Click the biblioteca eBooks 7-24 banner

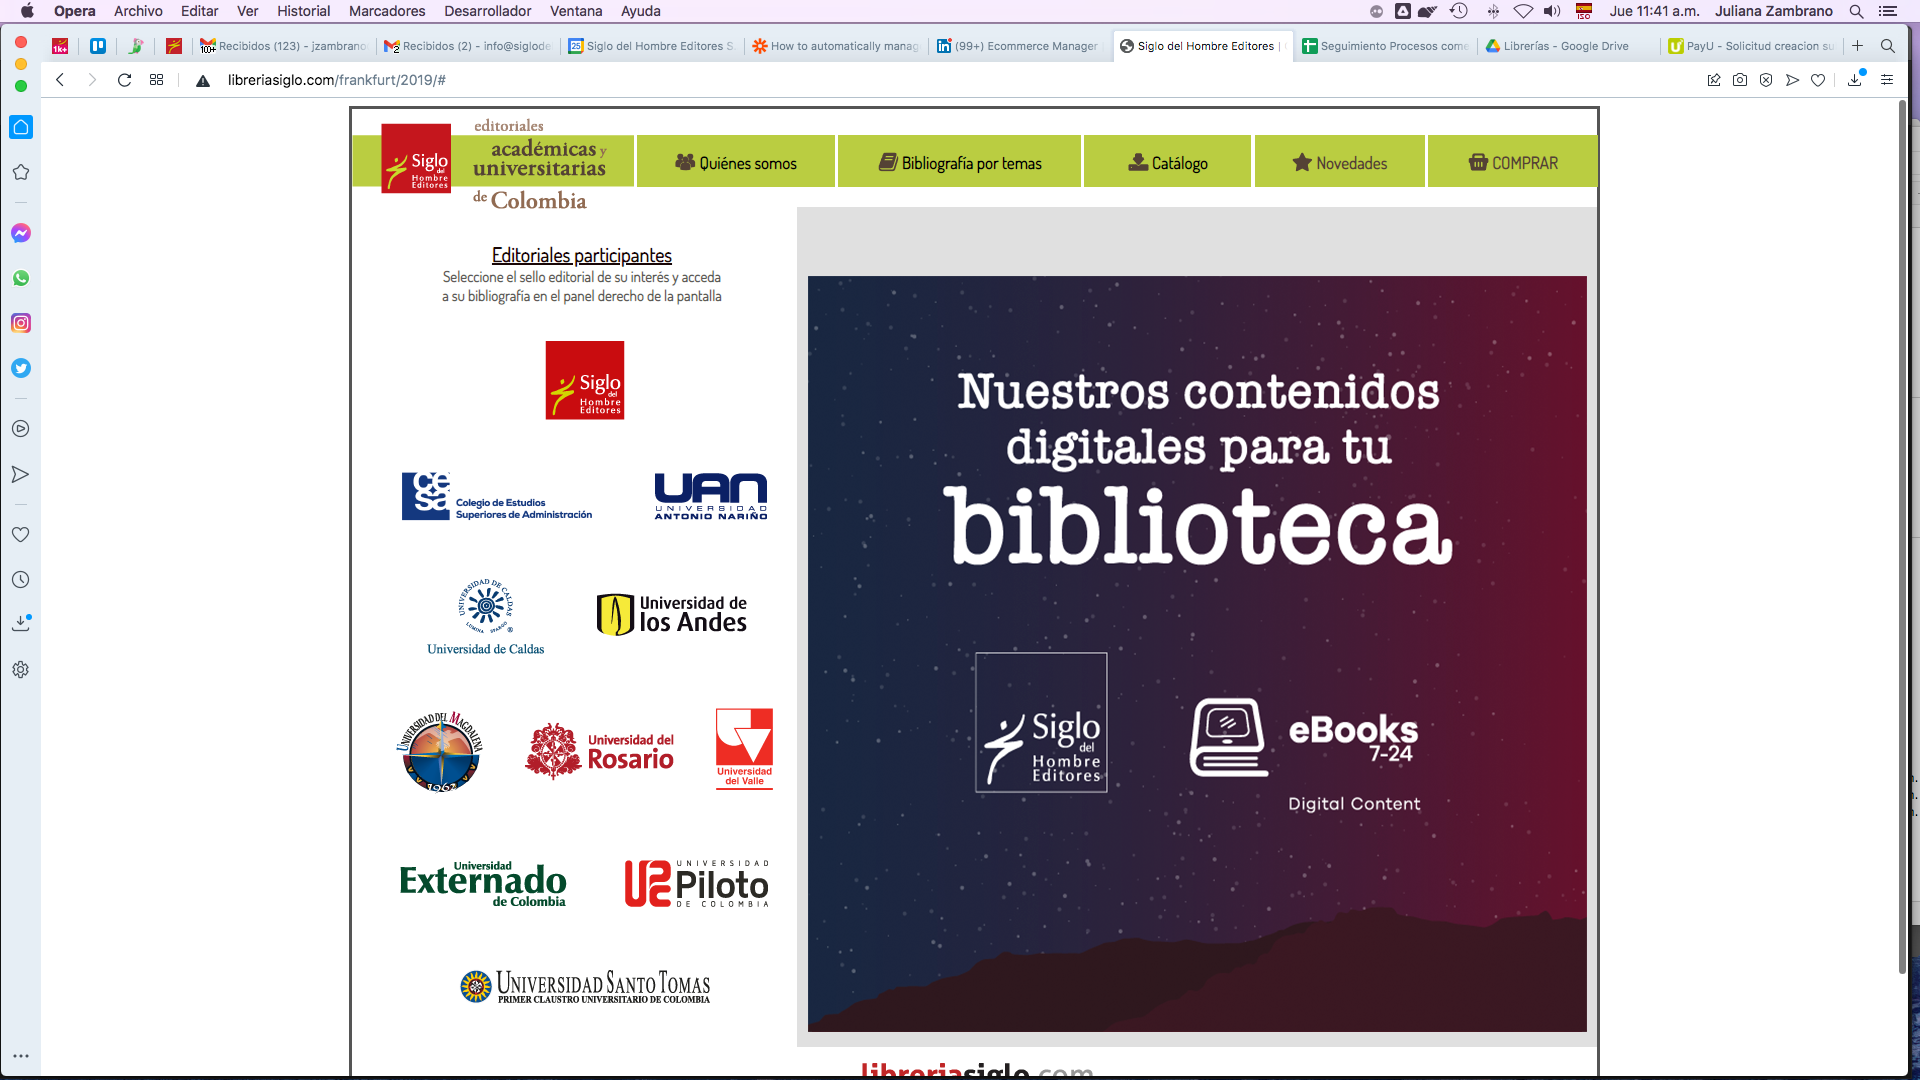(1197, 654)
